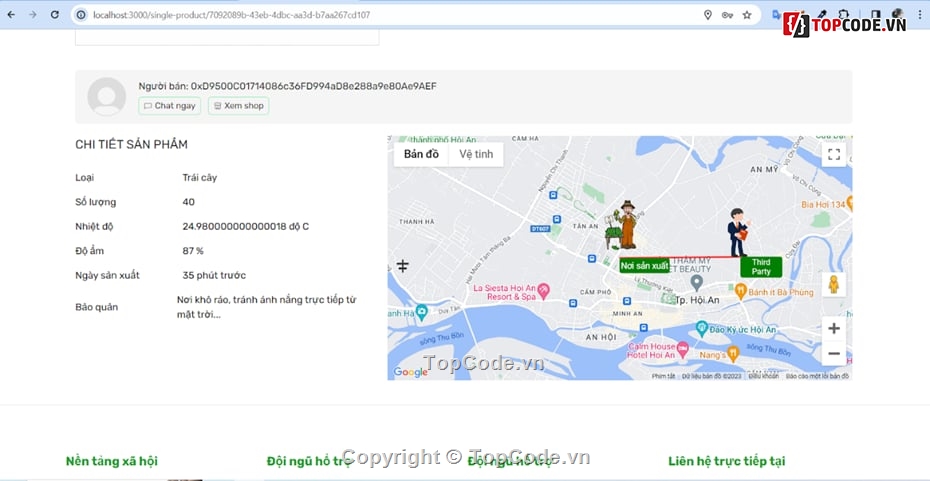Click the Chat ngay button

170,106
